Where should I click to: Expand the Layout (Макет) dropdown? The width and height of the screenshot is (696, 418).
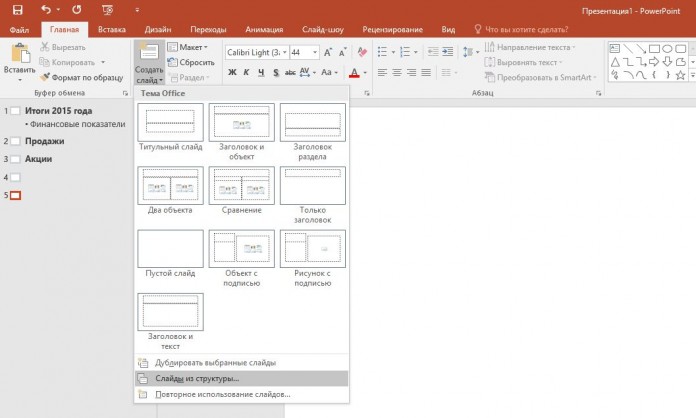pyautogui.click(x=187, y=47)
